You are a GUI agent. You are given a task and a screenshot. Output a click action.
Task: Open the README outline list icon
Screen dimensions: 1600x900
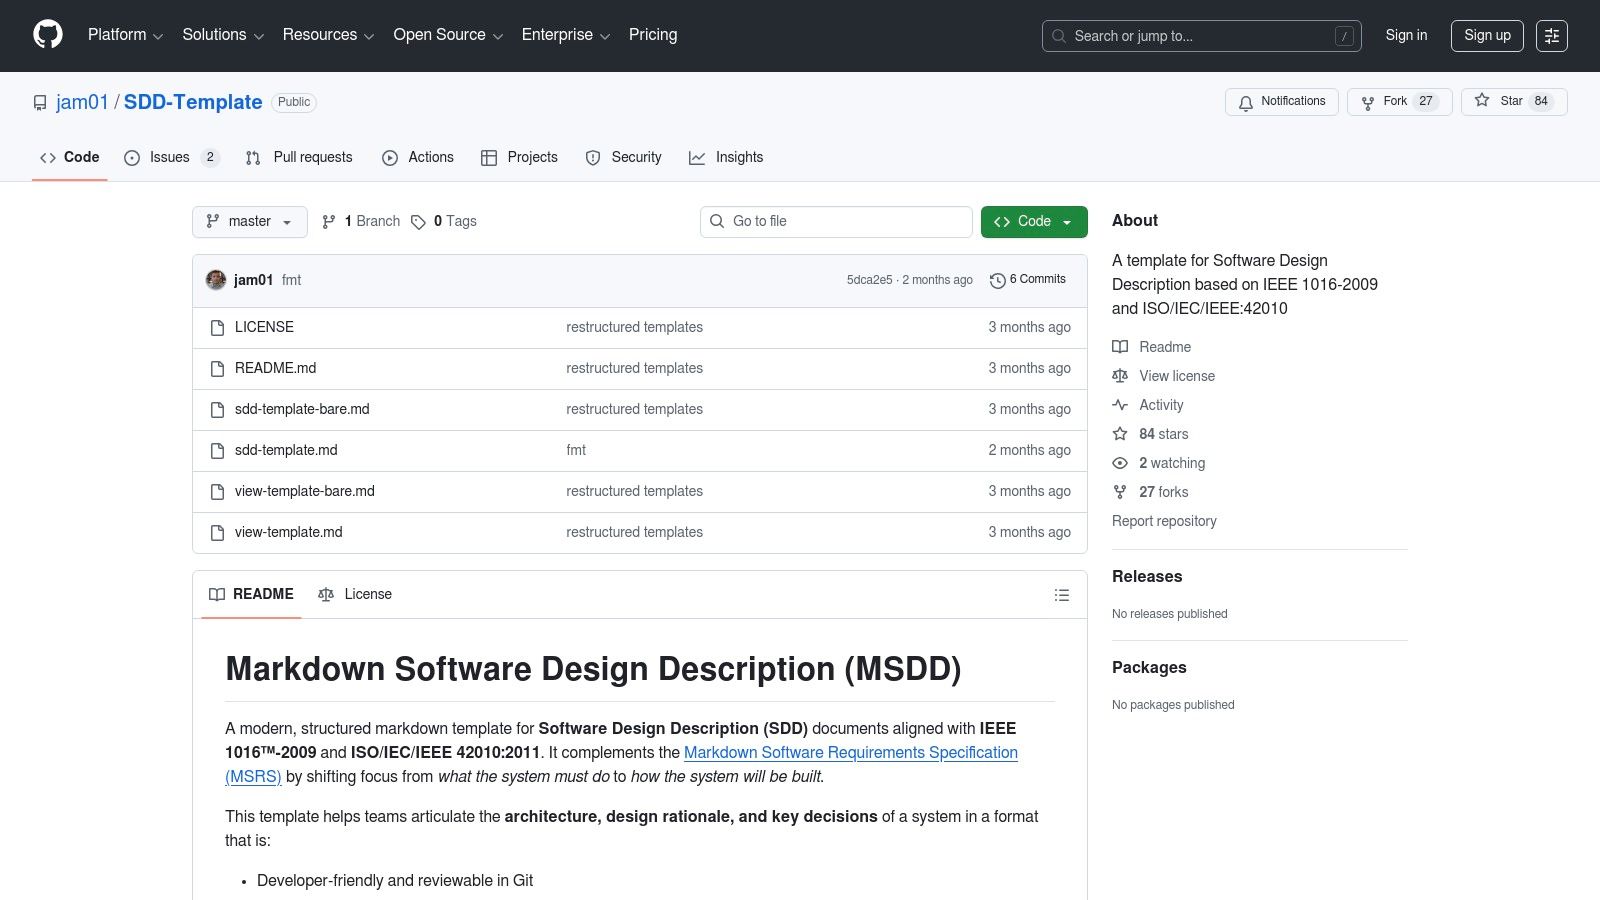tap(1061, 595)
